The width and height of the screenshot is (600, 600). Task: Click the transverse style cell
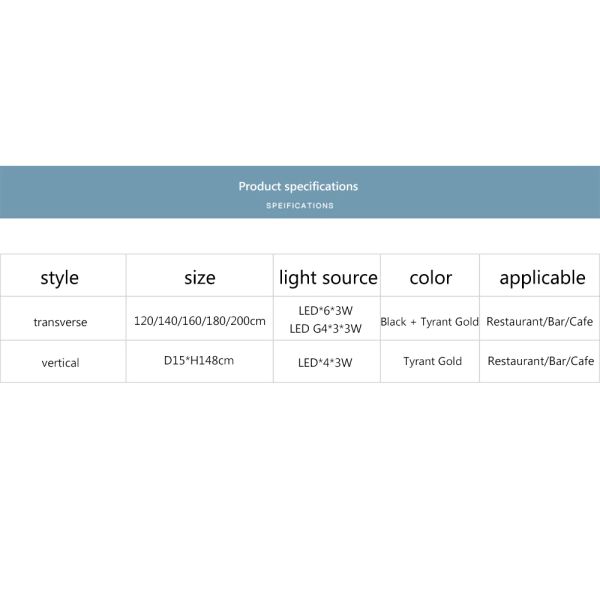61,322
